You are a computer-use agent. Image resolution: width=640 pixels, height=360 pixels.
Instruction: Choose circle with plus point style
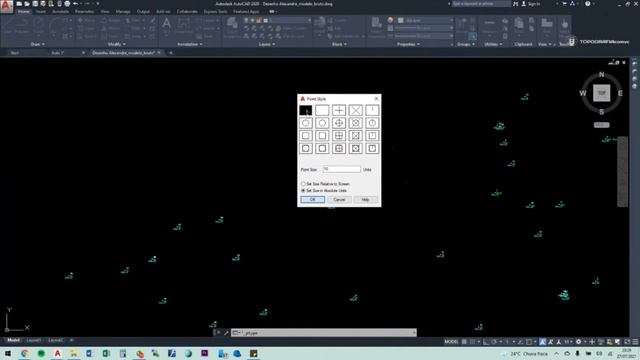click(x=339, y=123)
